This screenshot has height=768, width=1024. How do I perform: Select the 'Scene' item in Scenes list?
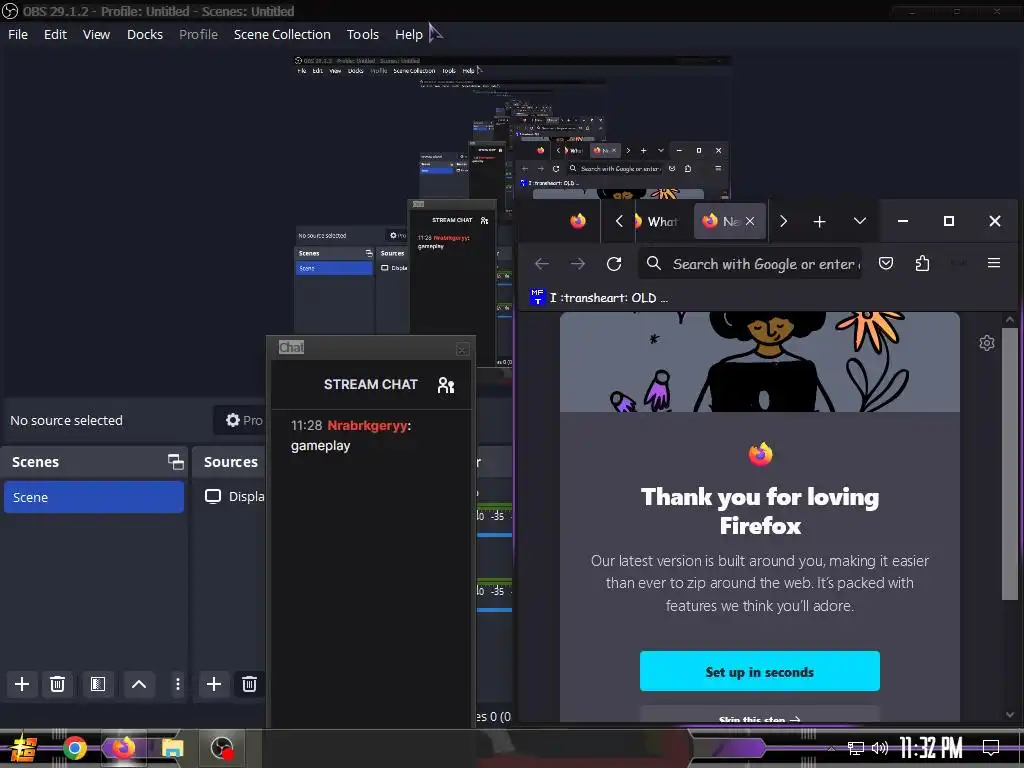94,497
